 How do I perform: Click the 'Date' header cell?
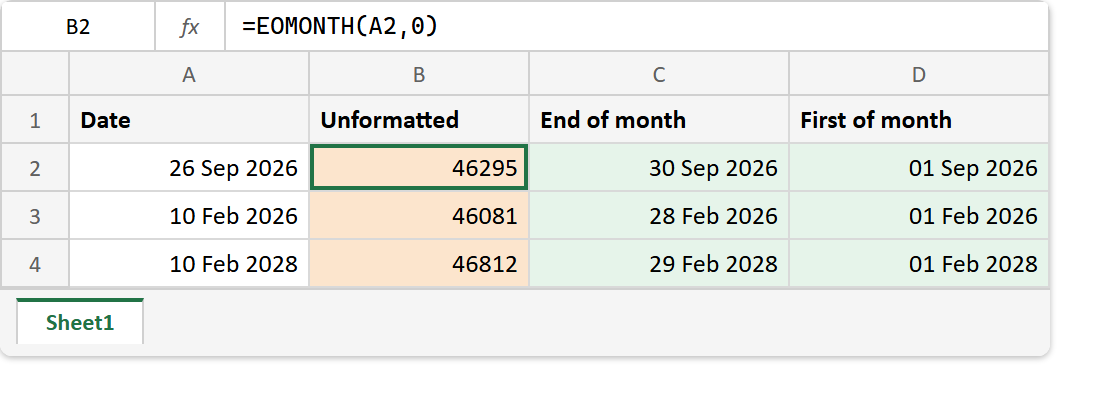pyautogui.click(x=188, y=120)
